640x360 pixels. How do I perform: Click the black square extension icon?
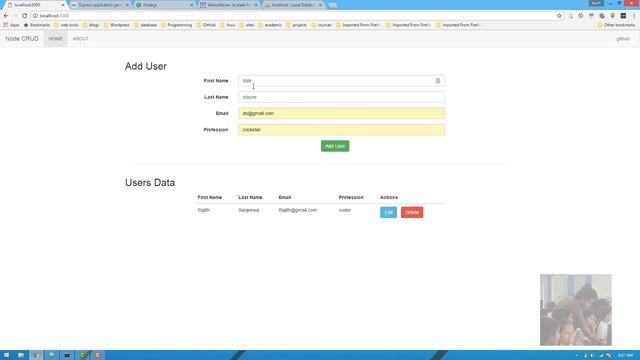[x=623, y=16]
